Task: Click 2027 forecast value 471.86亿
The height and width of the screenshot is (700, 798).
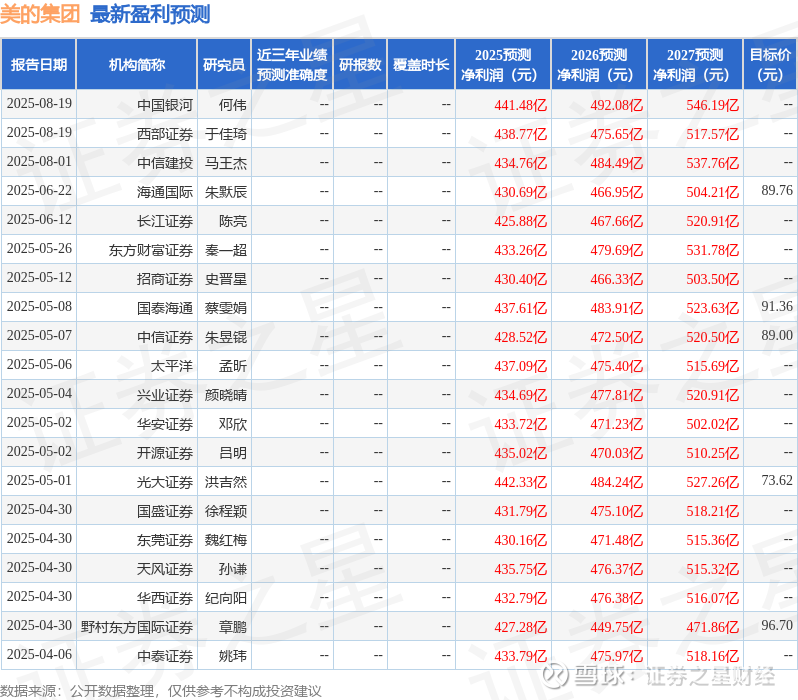Action: point(713,628)
